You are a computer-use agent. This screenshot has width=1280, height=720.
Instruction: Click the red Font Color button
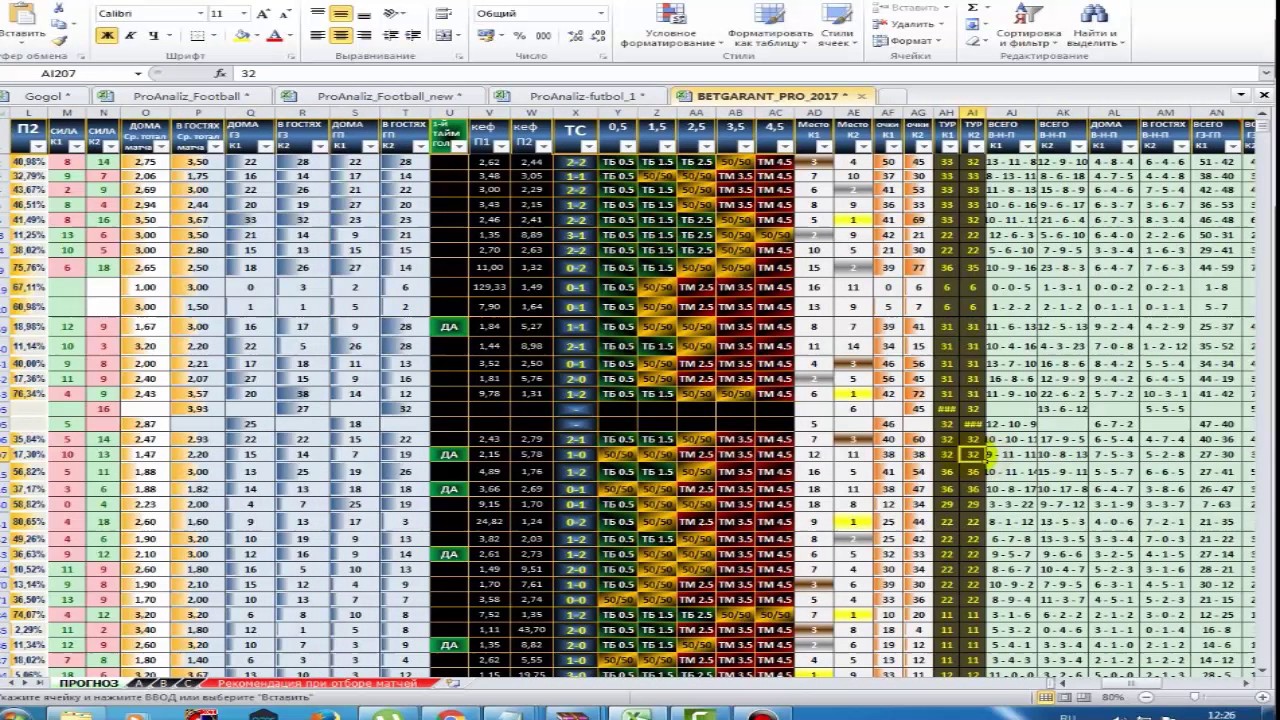tap(273, 36)
